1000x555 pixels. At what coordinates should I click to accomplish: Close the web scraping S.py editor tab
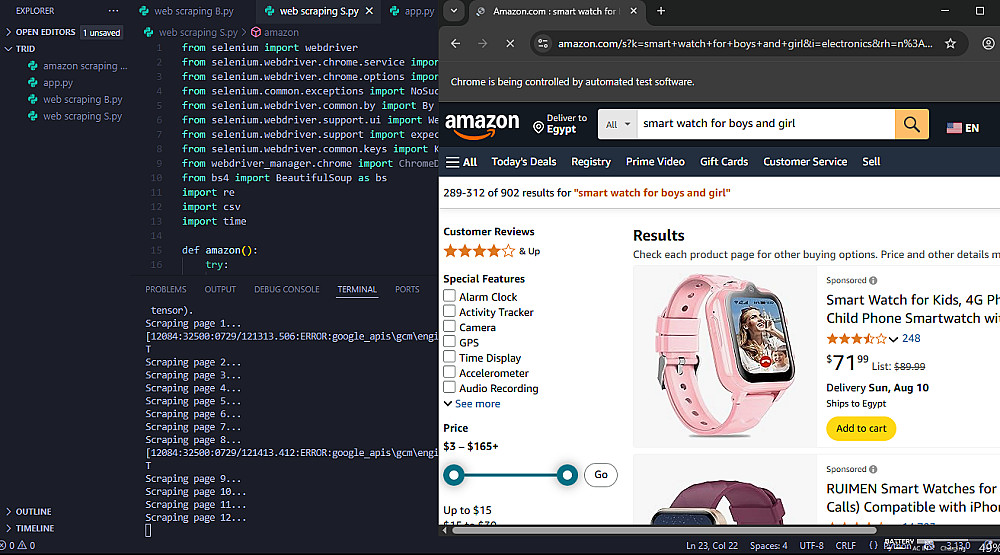(x=369, y=11)
